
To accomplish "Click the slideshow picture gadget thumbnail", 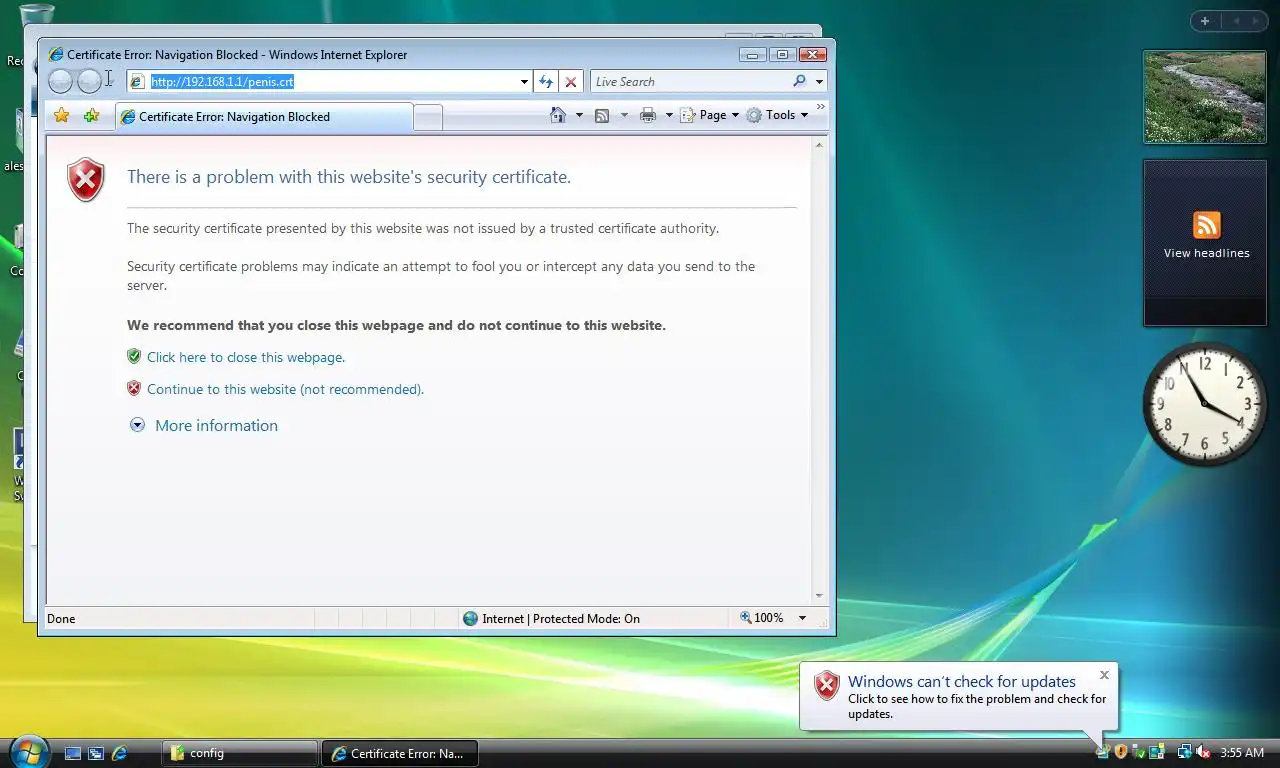I will [x=1205, y=97].
